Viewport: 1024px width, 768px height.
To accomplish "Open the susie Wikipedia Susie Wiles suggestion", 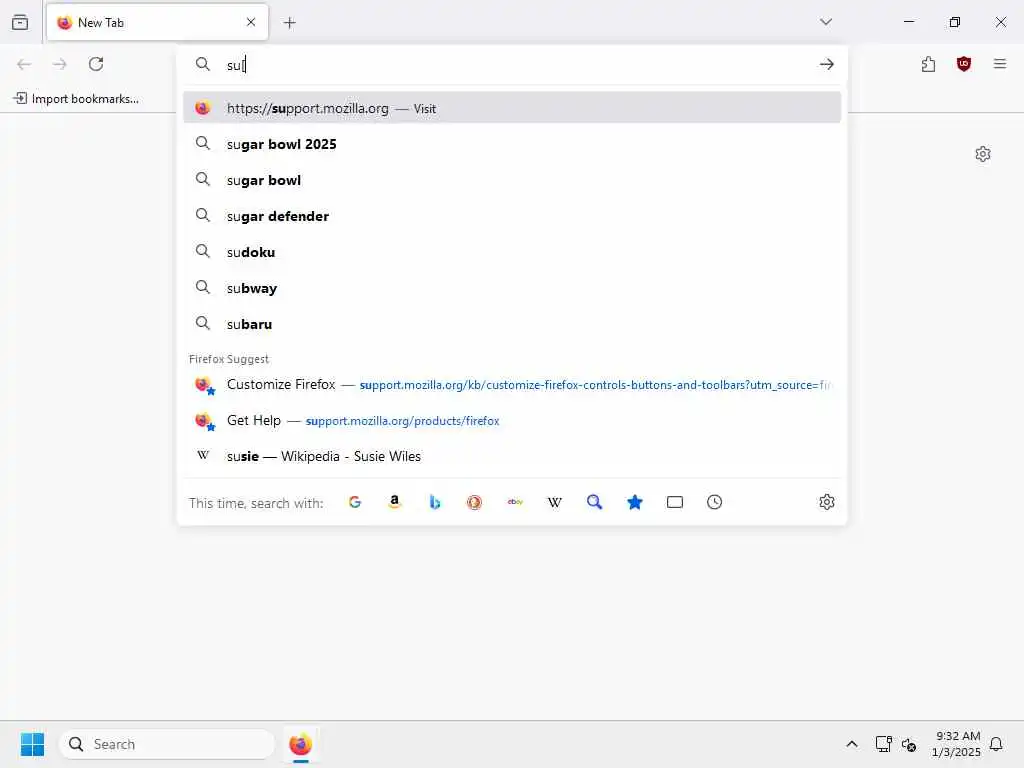I will point(512,456).
